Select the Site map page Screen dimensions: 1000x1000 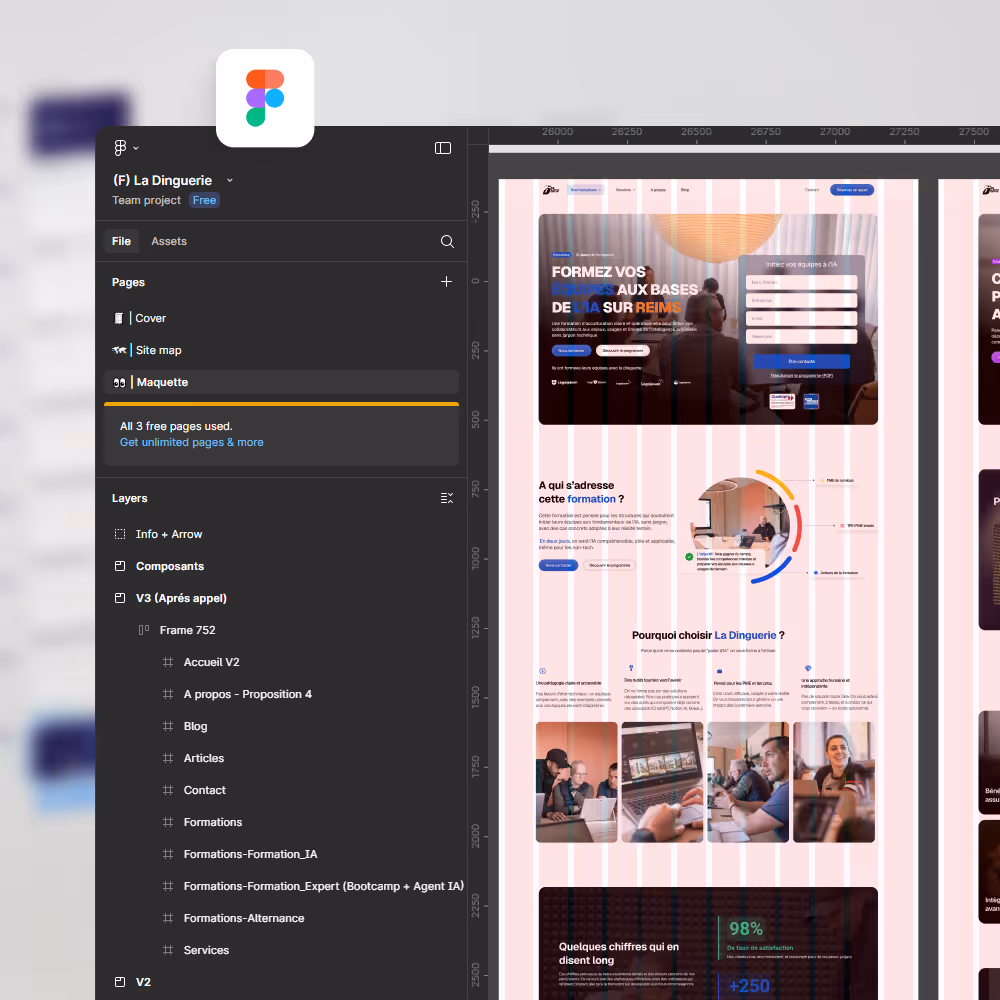pos(281,350)
